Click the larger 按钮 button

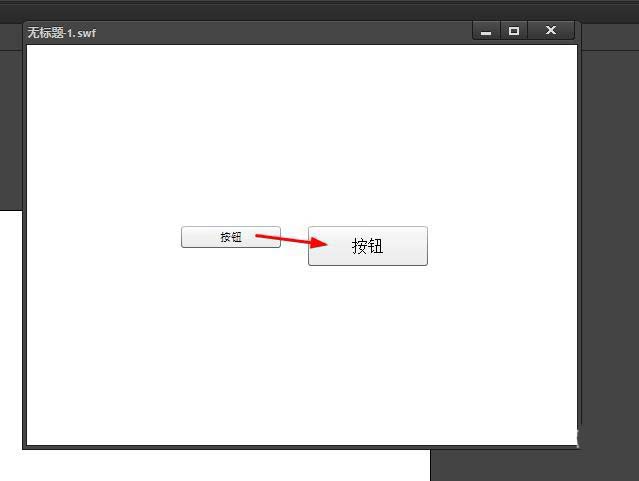coord(368,246)
